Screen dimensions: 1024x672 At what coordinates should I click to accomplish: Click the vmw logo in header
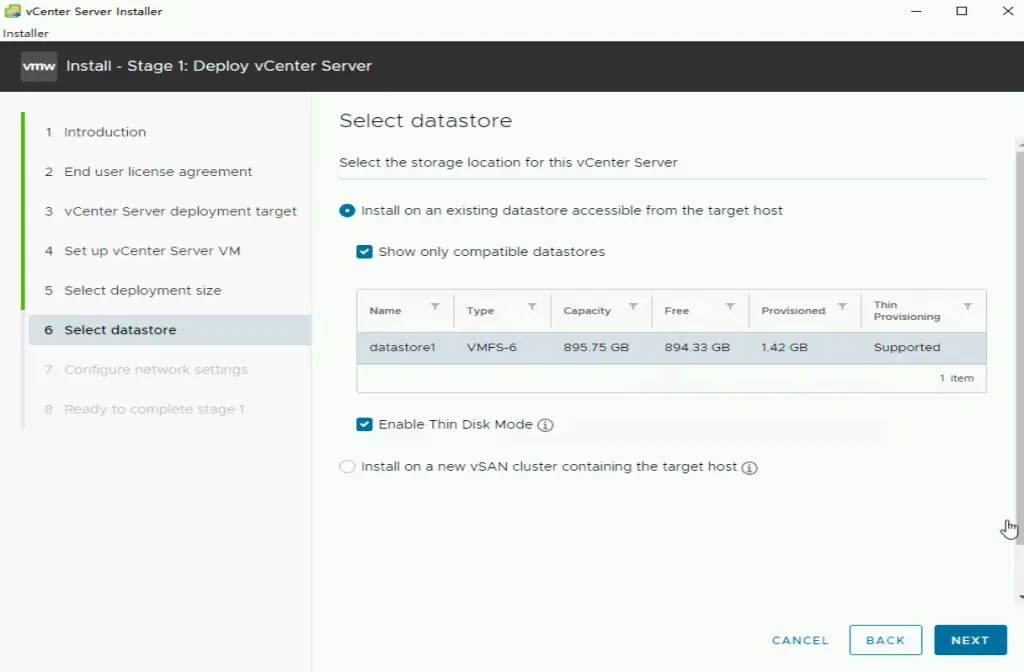tap(39, 66)
